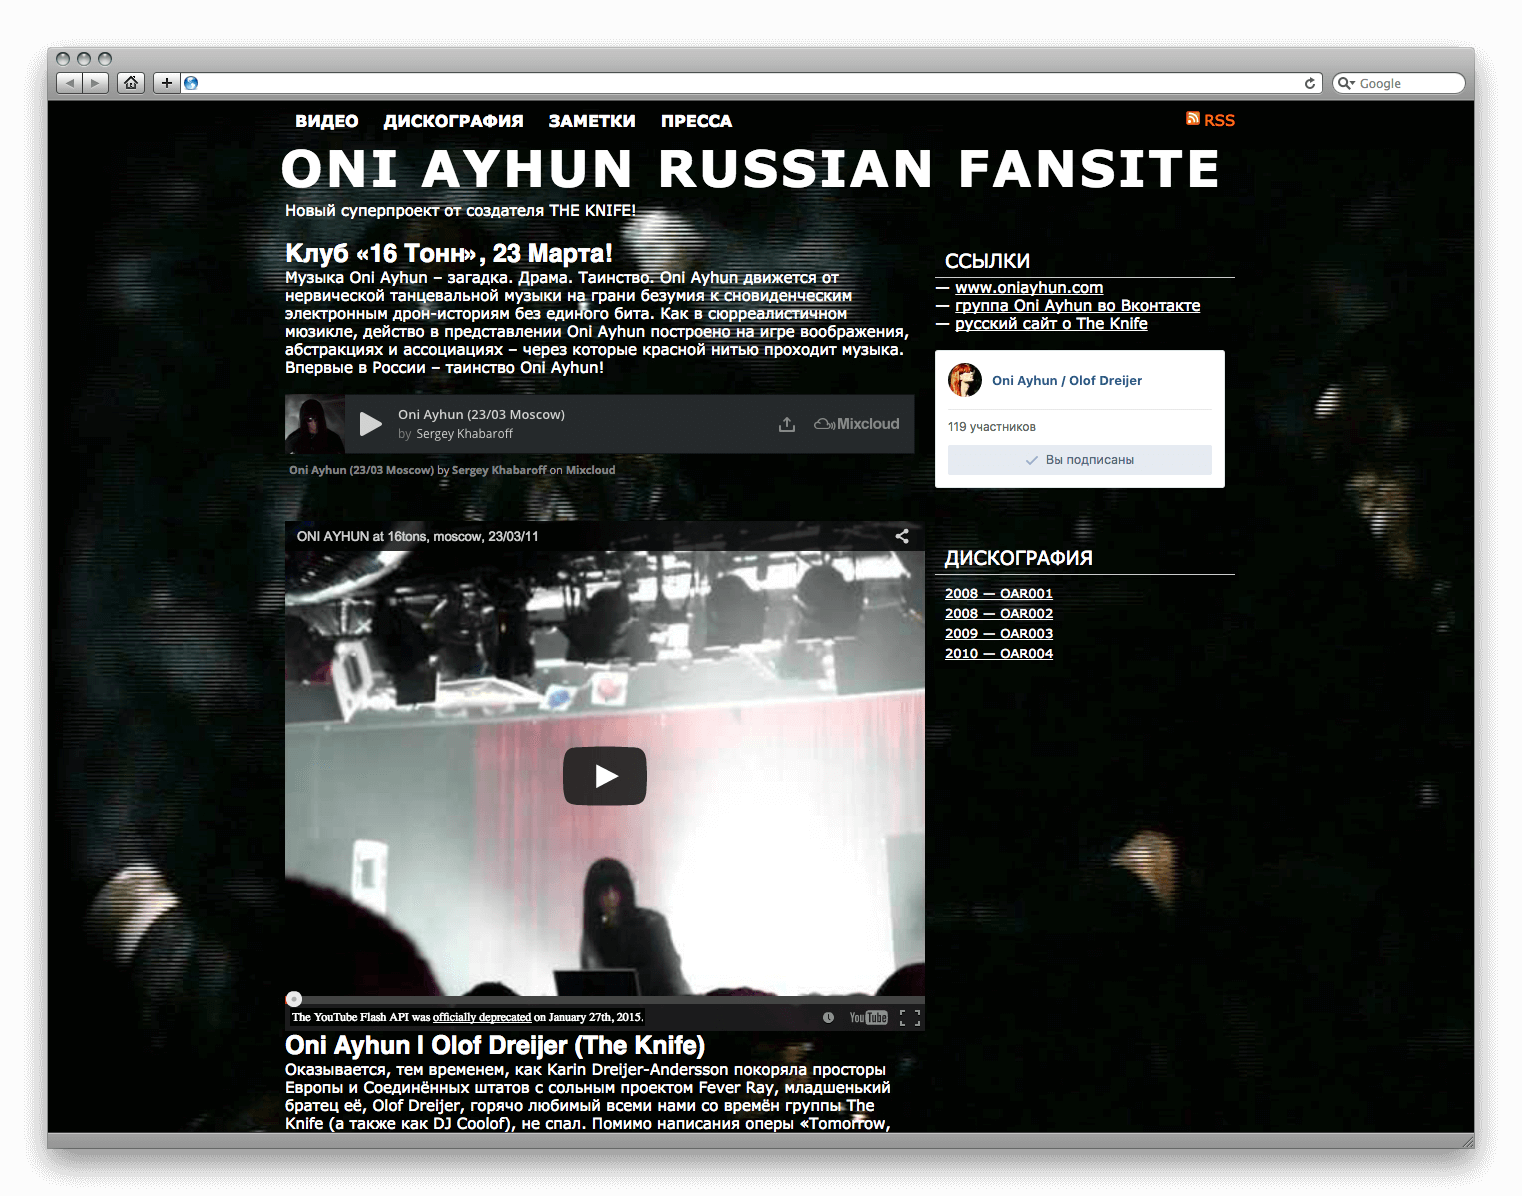Image resolution: width=1522 pixels, height=1196 pixels.
Task: Play the Mixcloud Oni Ayhun track
Action: pos(370,424)
